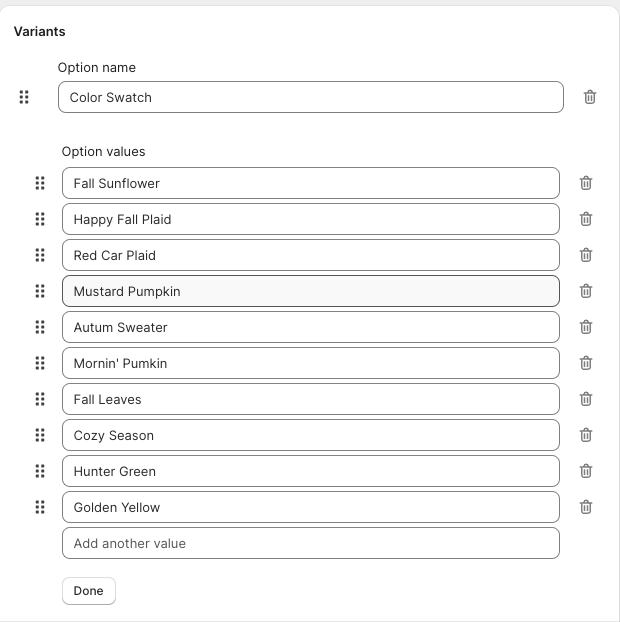Click drag handle for Hunter Green
The height and width of the screenshot is (622, 620).
coord(40,471)
